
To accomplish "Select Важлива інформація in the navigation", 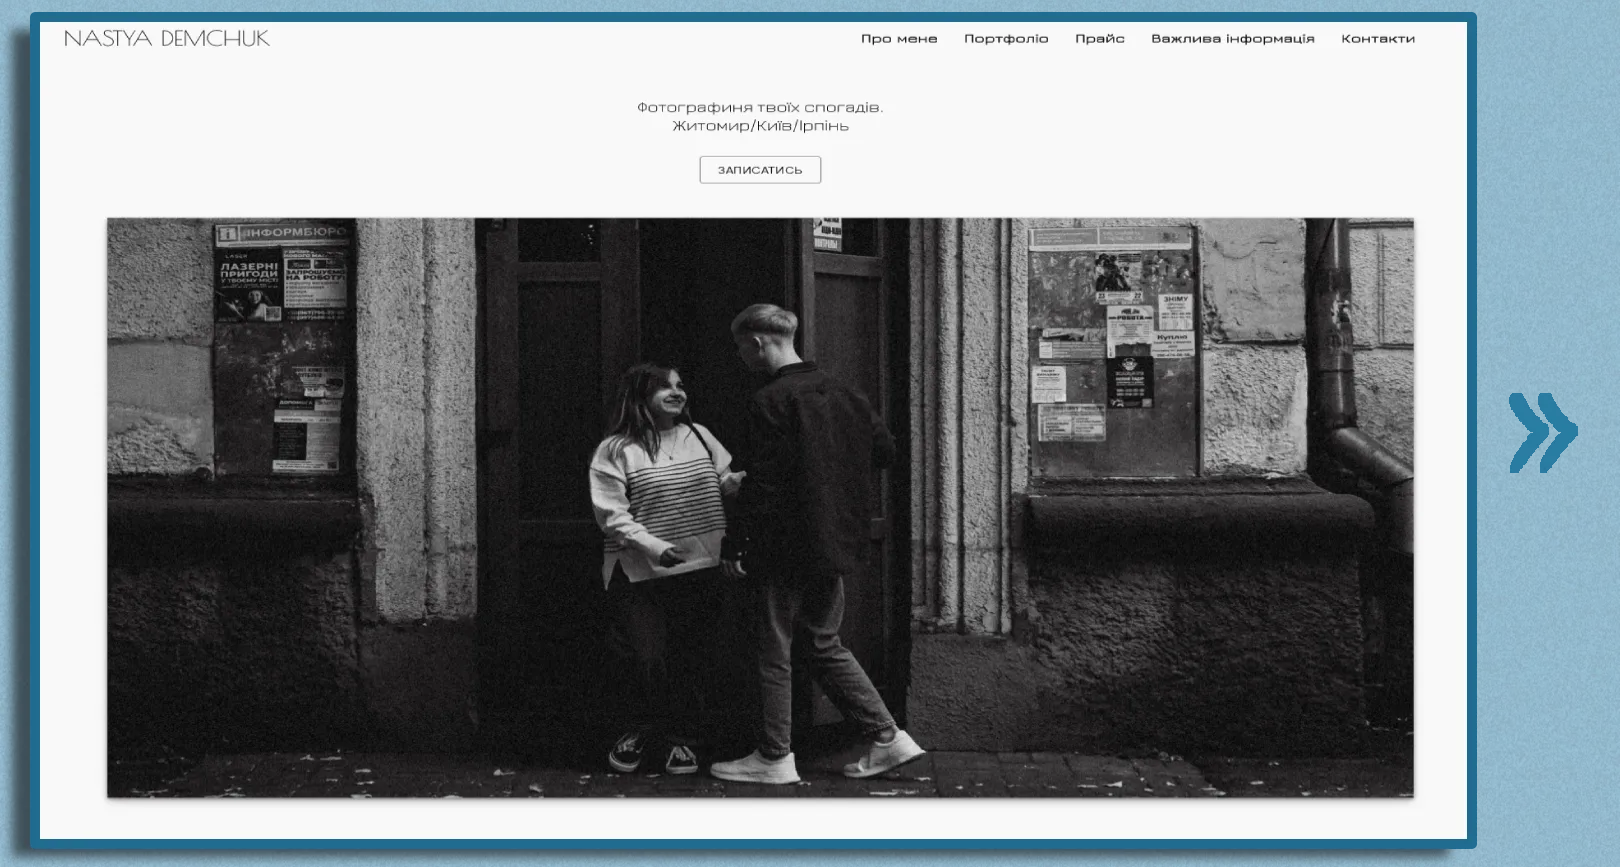I will click(1232, 39).
